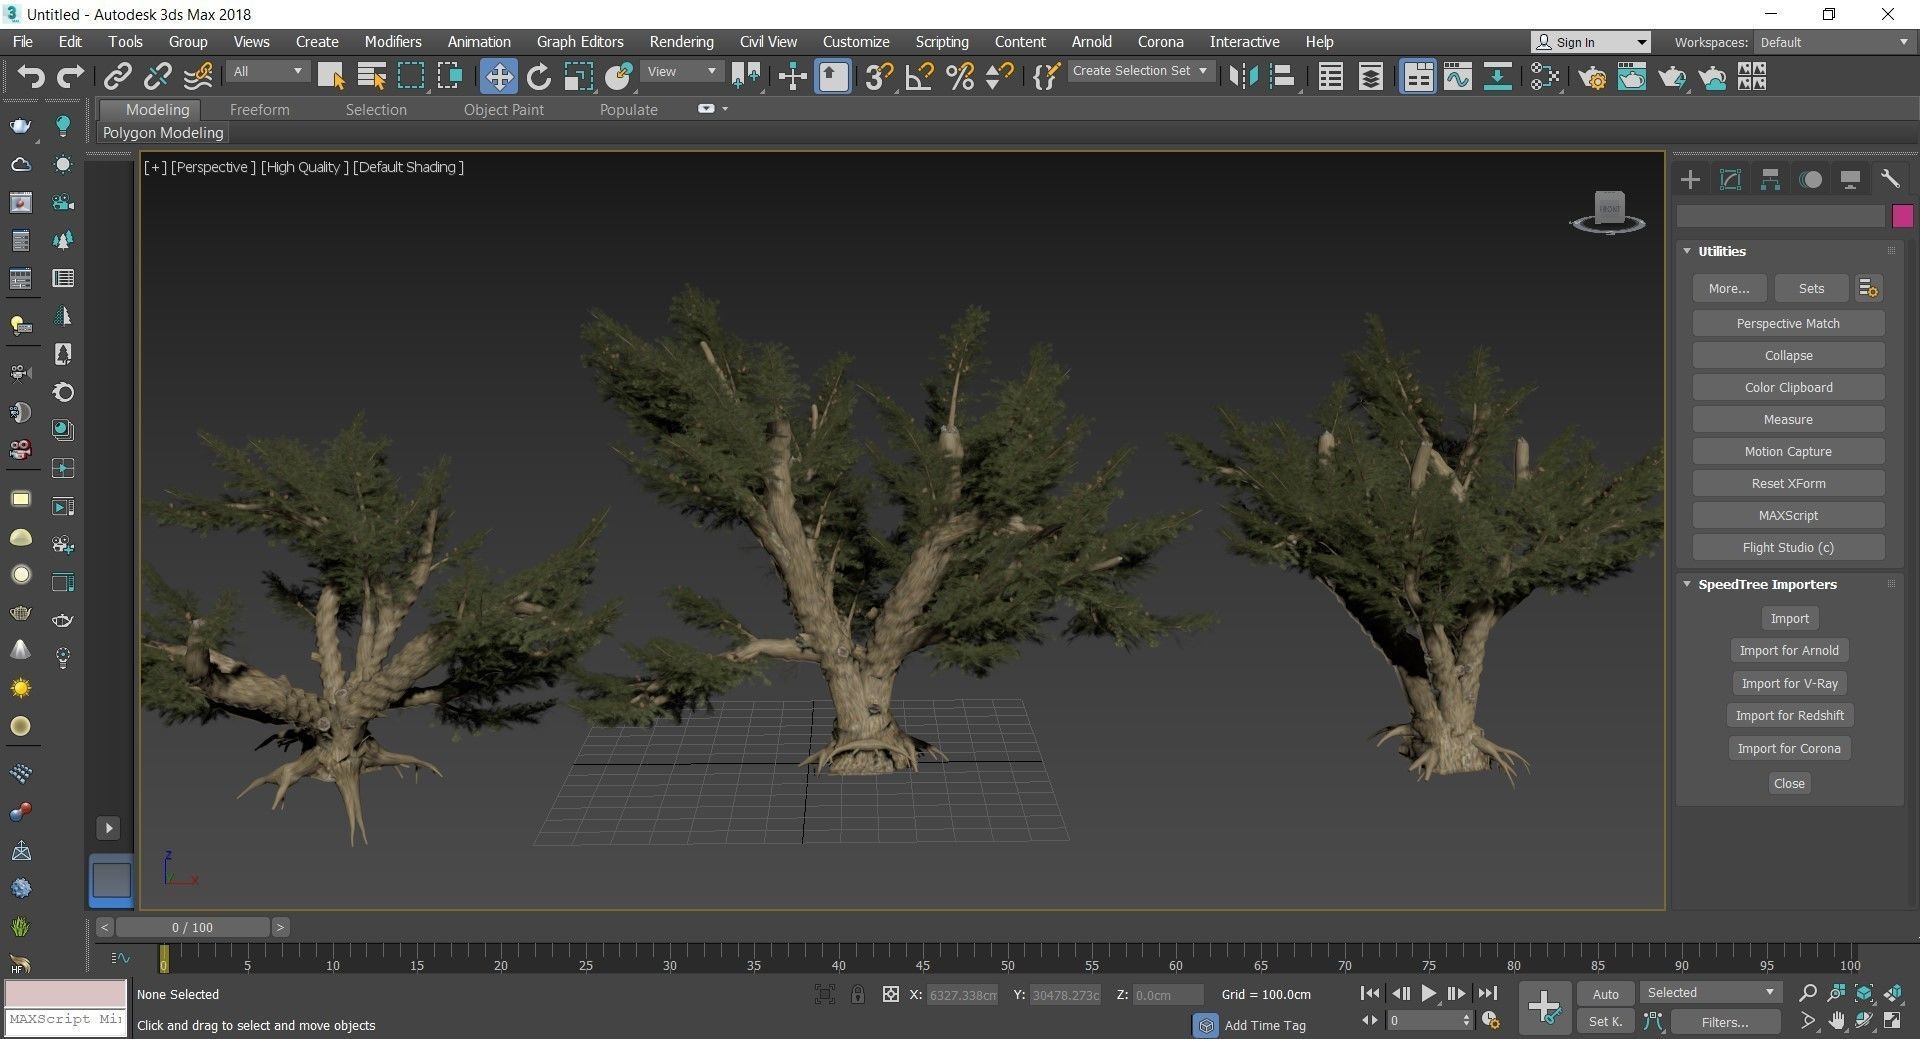The height and width of the screenshot is (1039, 1920).
Task: Toggle absolute/offset transform type-in icon
Action: [x=890, y=994]
